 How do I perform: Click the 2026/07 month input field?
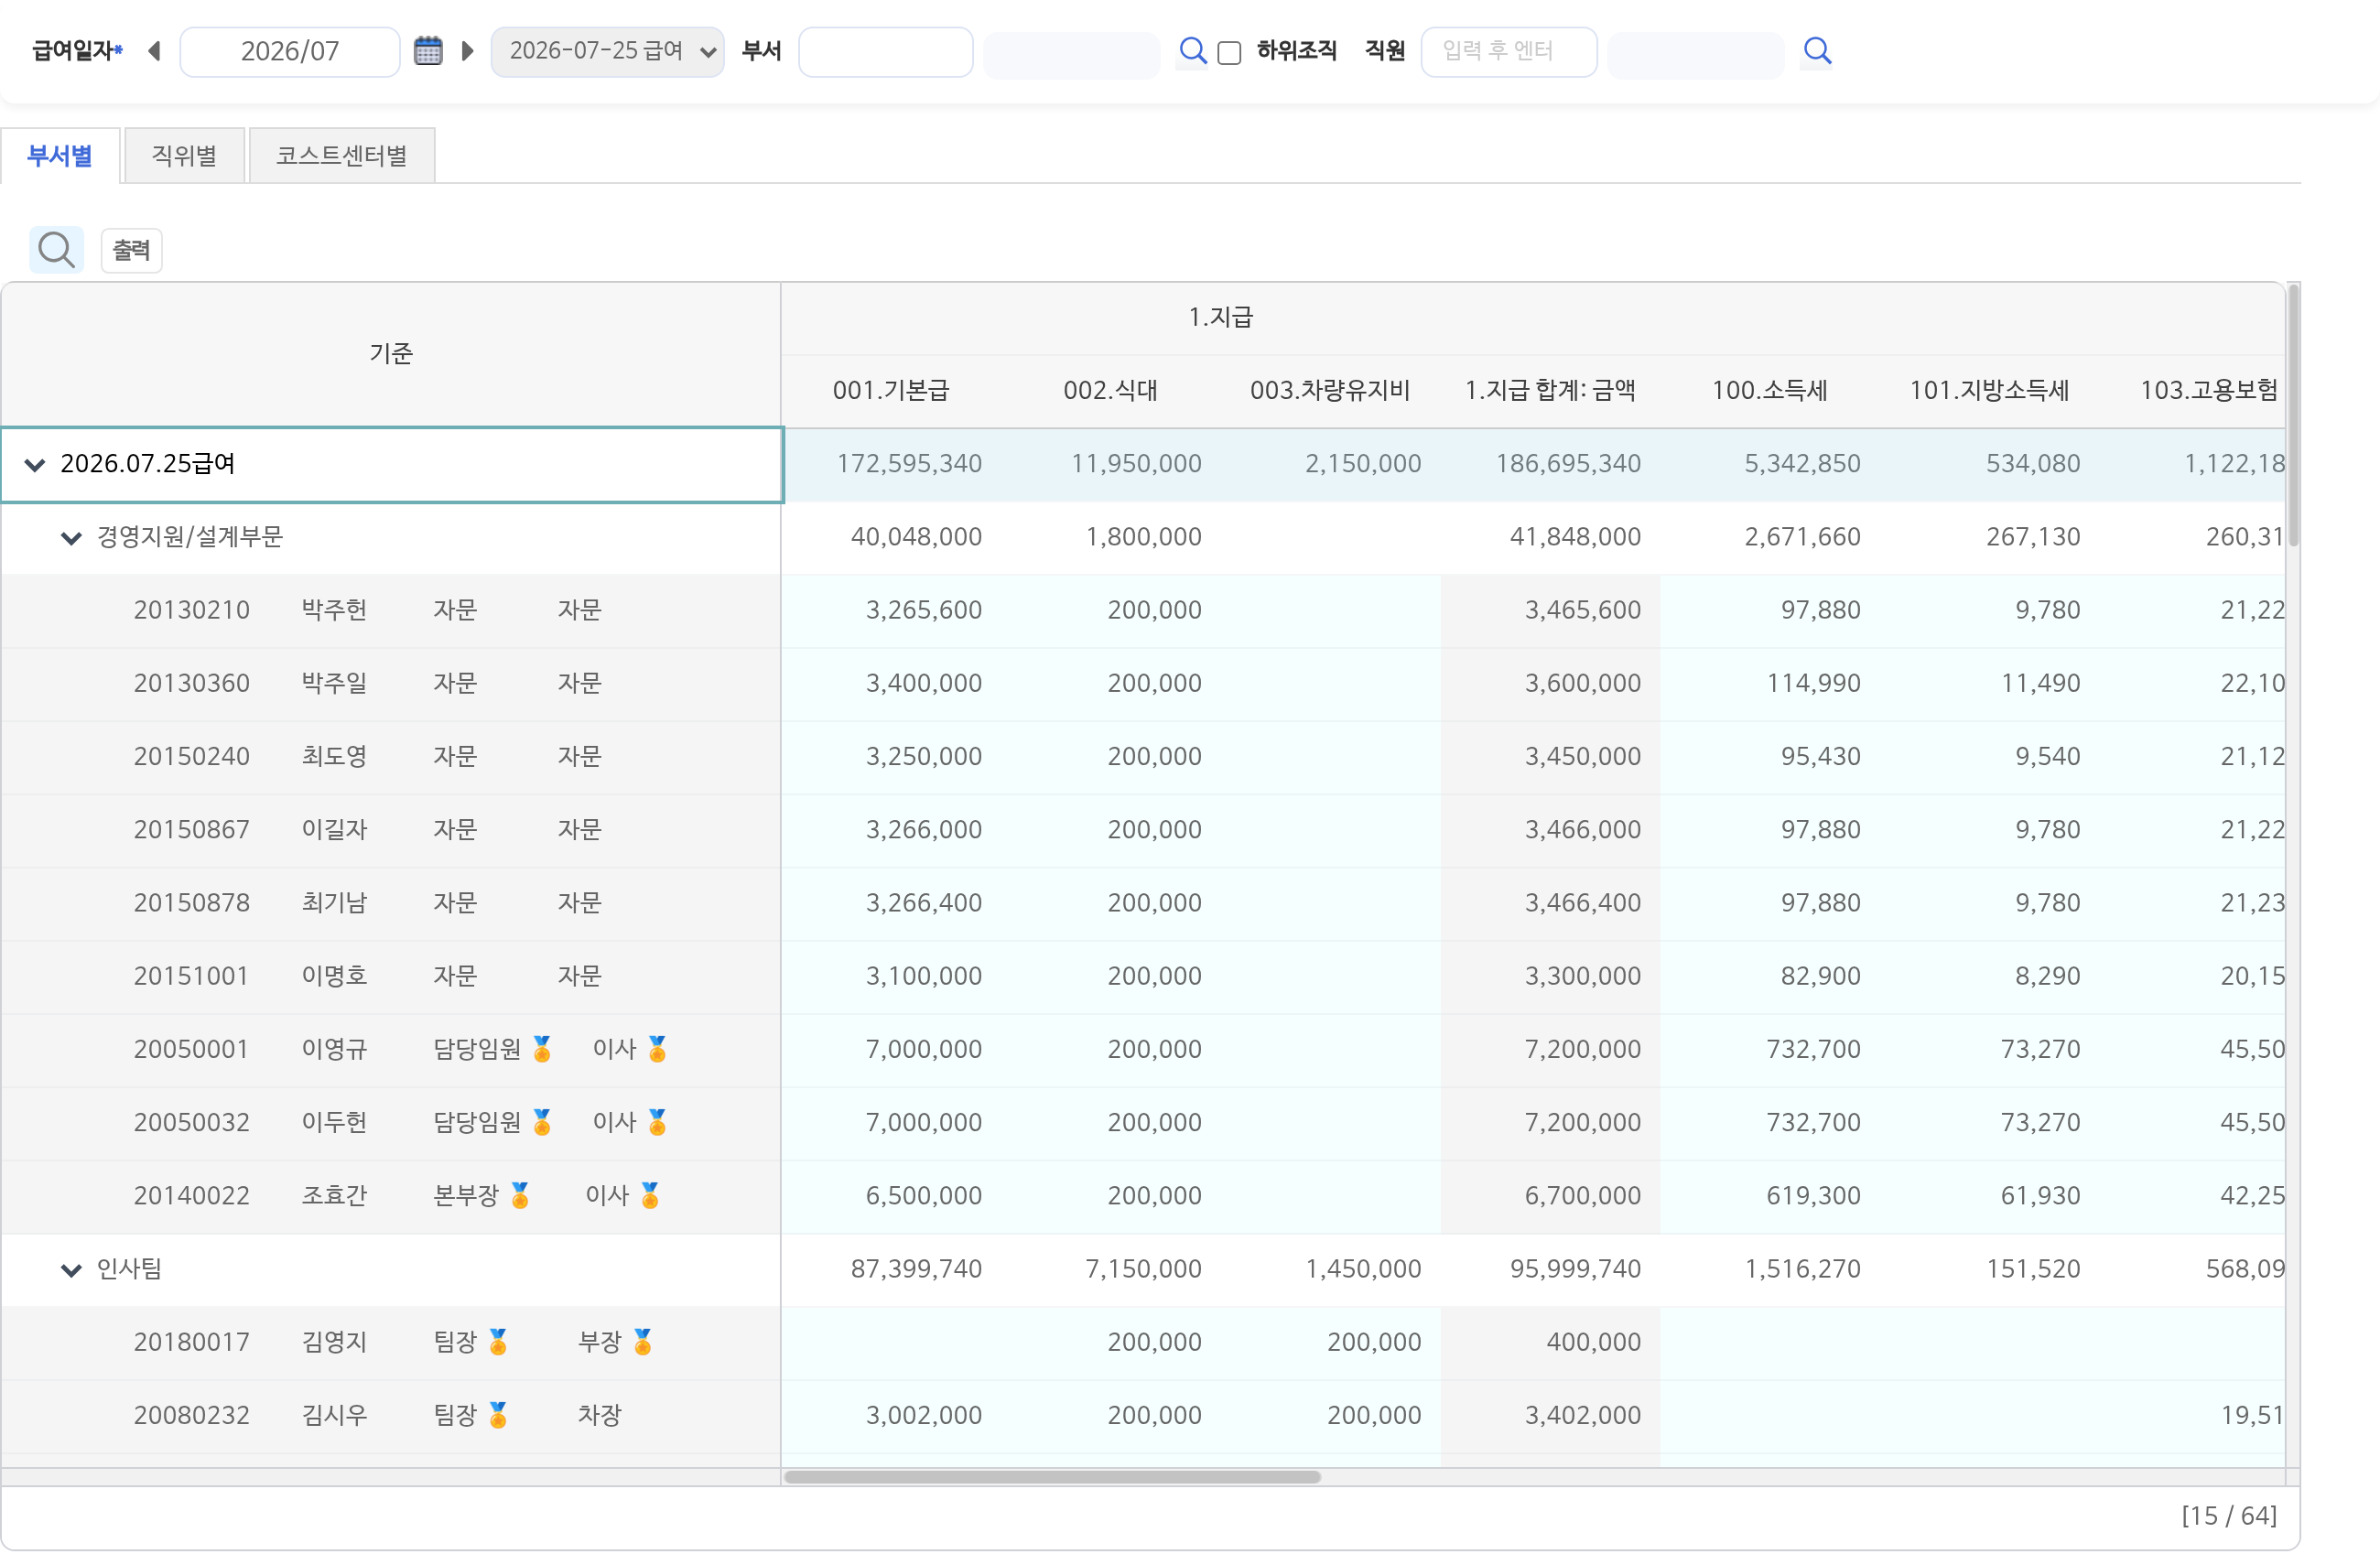[290, 51]
